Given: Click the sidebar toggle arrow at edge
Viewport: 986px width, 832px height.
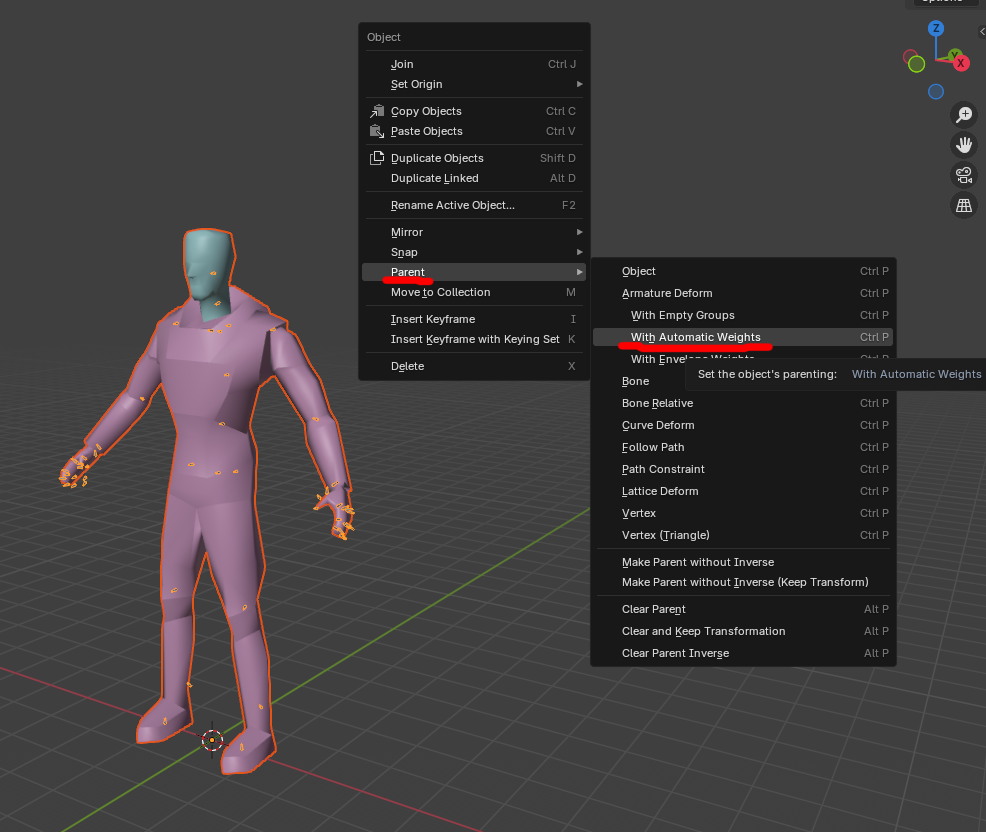Looking at the screenshot, I should point(982,31).
